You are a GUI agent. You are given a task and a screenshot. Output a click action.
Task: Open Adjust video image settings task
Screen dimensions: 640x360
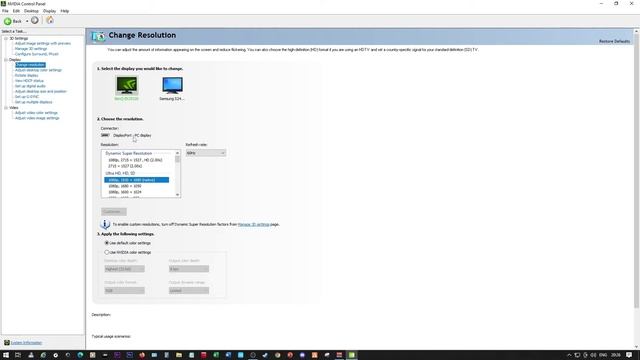pos(37,118)
